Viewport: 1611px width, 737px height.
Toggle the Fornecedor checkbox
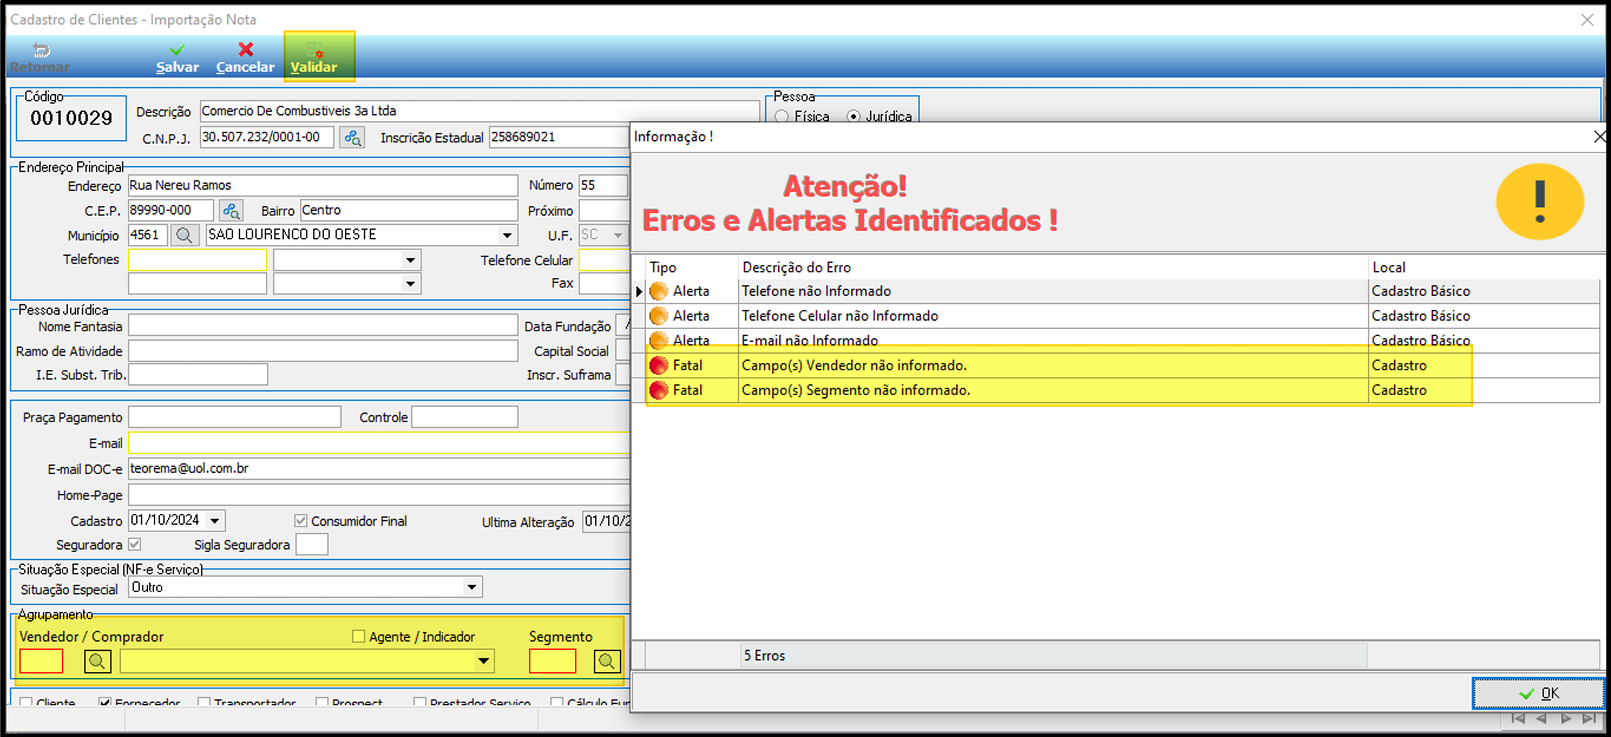coord(105,703)
